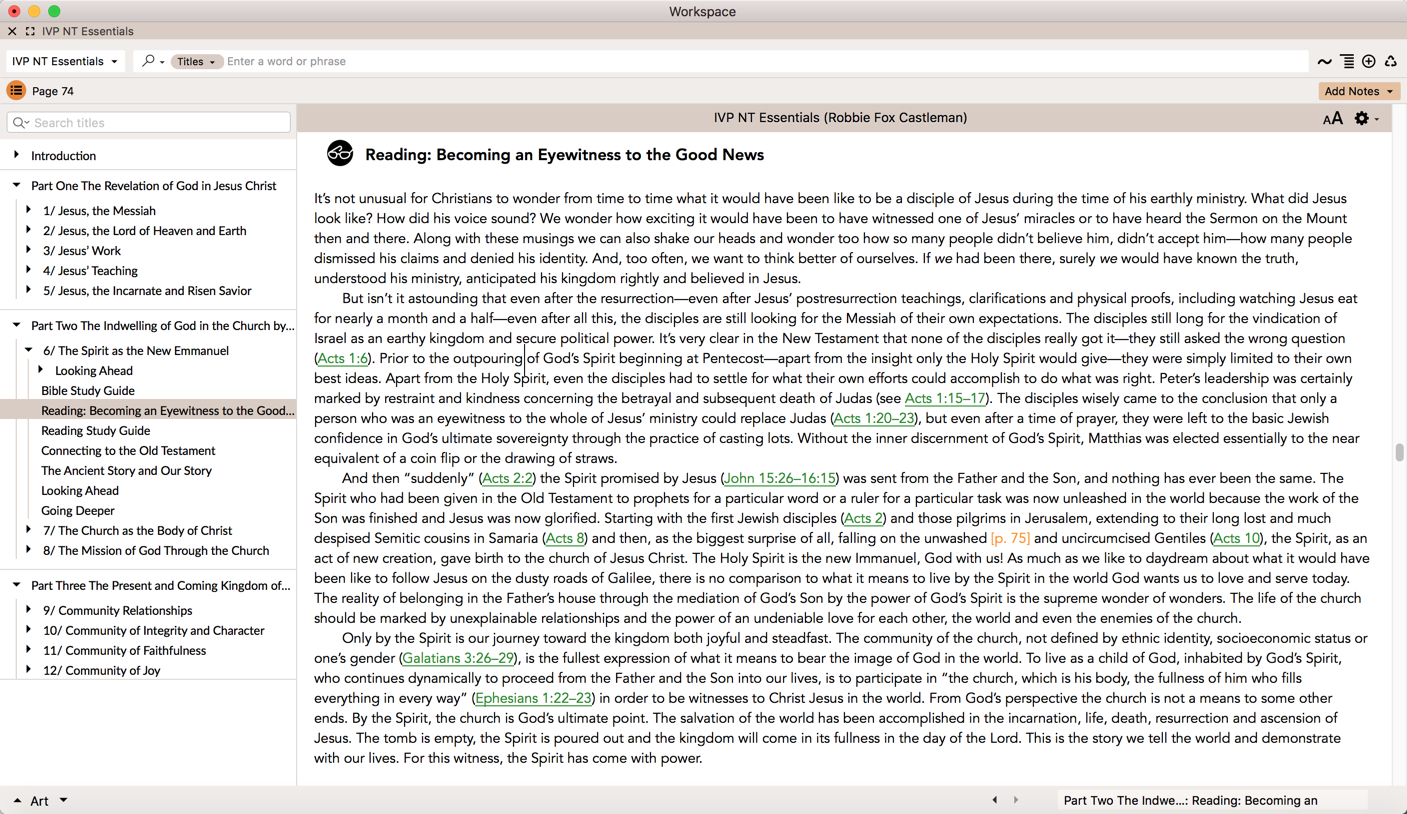The width and height of the screenshot is (1407, 814).
Task: Click the glasses reading icon
Action: pyautogui.click(x=340, y=153)
